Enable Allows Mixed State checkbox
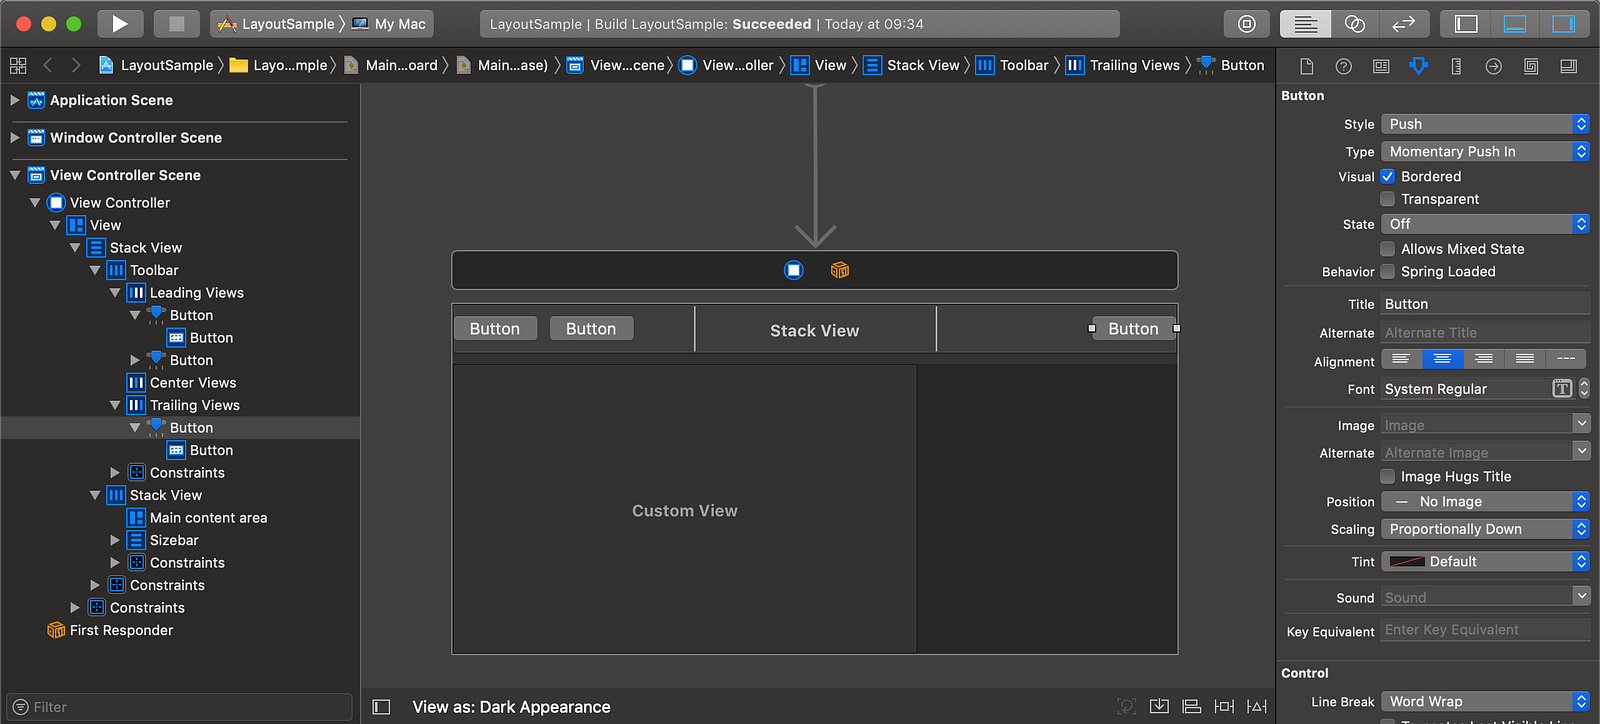 [1388, 249]
